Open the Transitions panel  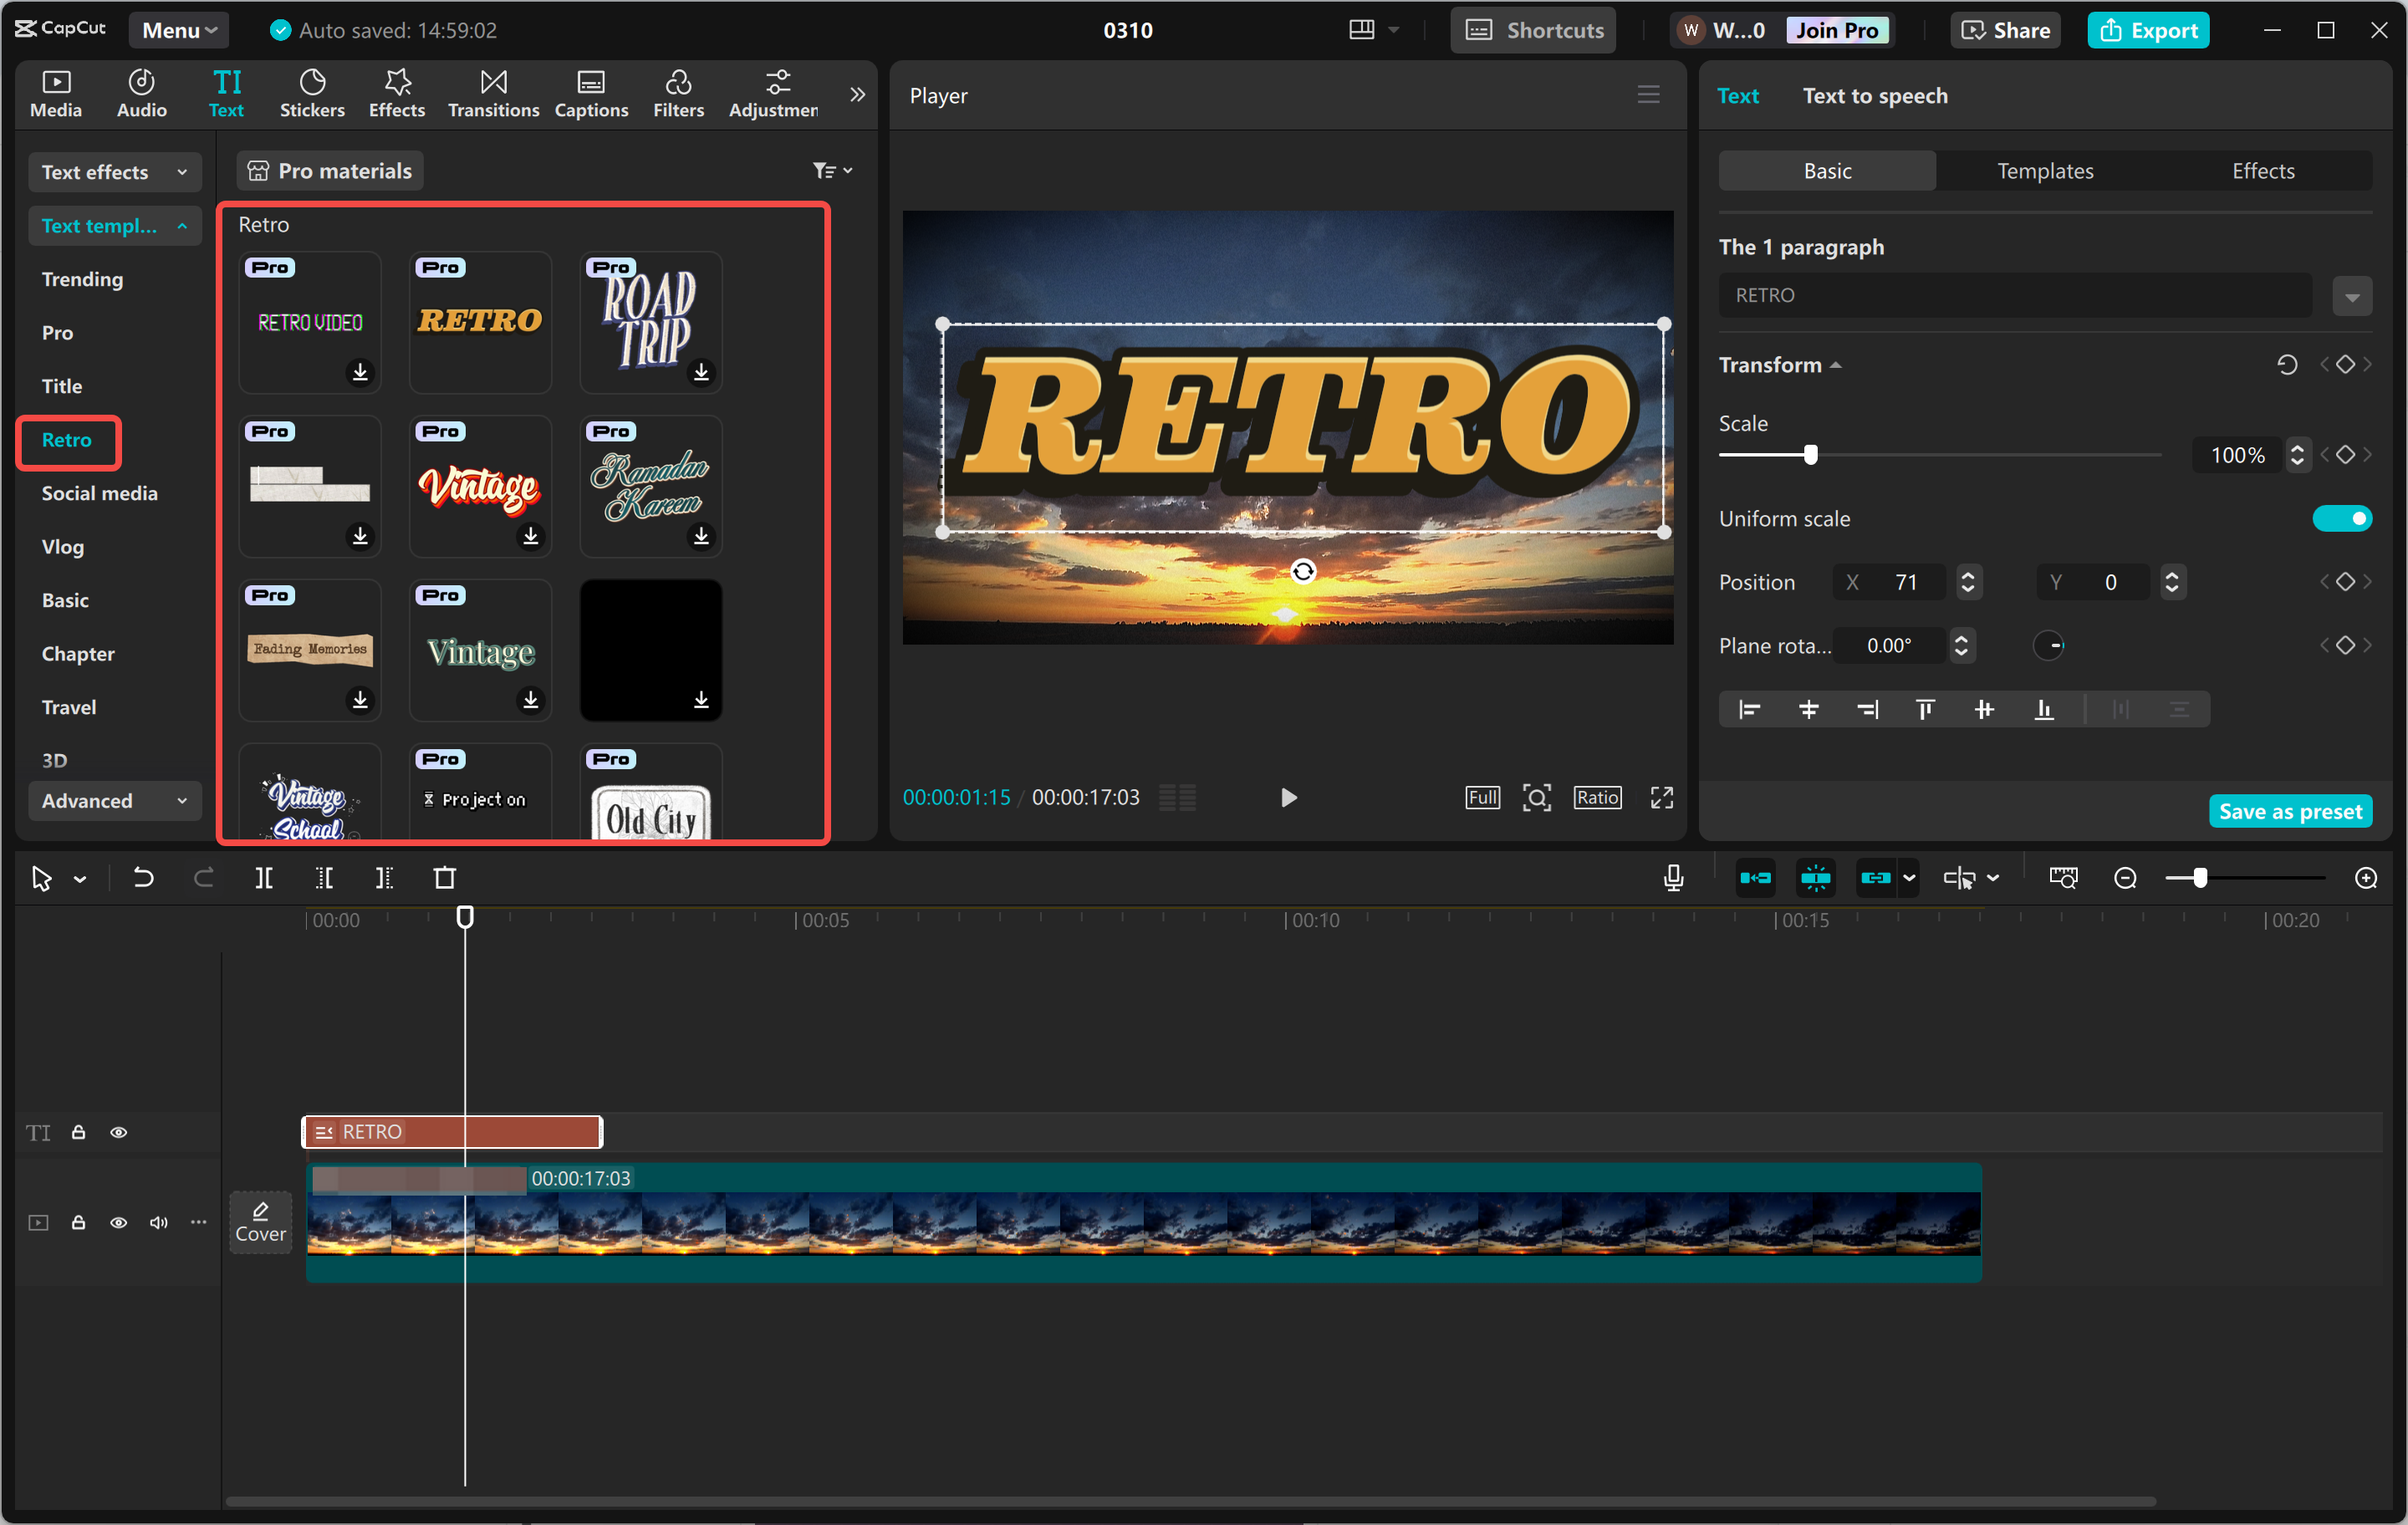[x=493, y=94]
